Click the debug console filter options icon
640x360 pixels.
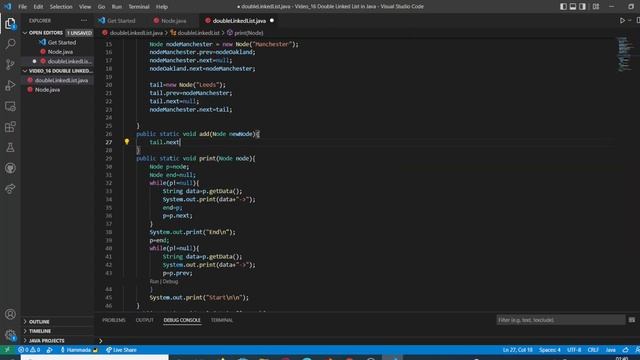(x=631, y=320)
